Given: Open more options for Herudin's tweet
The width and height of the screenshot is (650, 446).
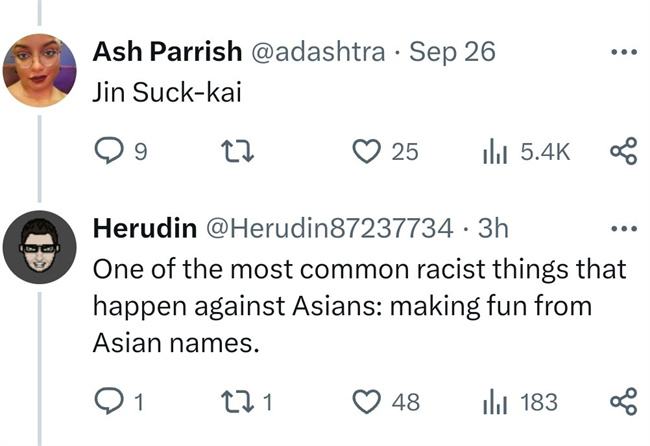Looking at the screenshot, I should click(622, 229).
